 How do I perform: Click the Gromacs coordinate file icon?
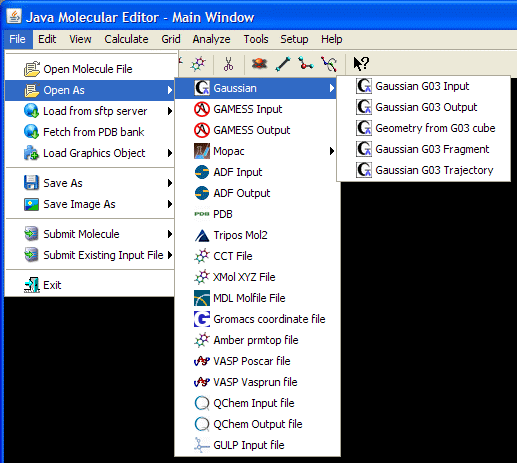coord(202,319)
